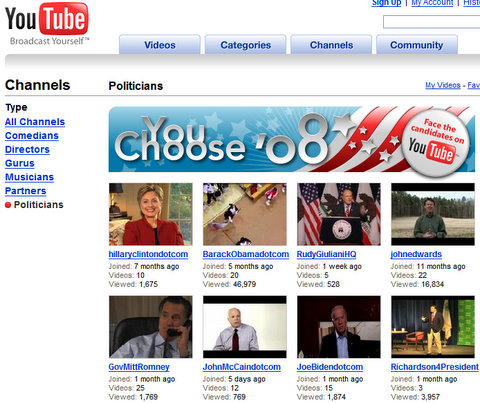Image resolution: width=480 pixels, height=403 pixels.
Task: Click 'Joined: 11 months ago' text
Action: click(428, 266)
